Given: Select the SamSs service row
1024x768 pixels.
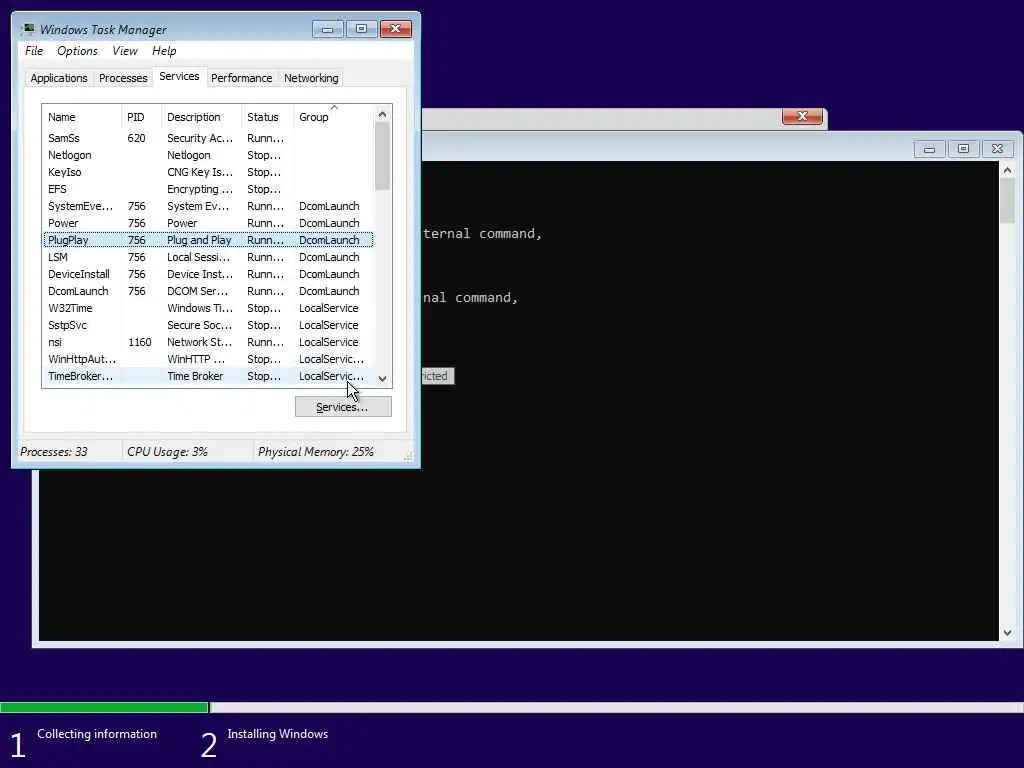Looking at the screenshot, I should tap(208, 138).
